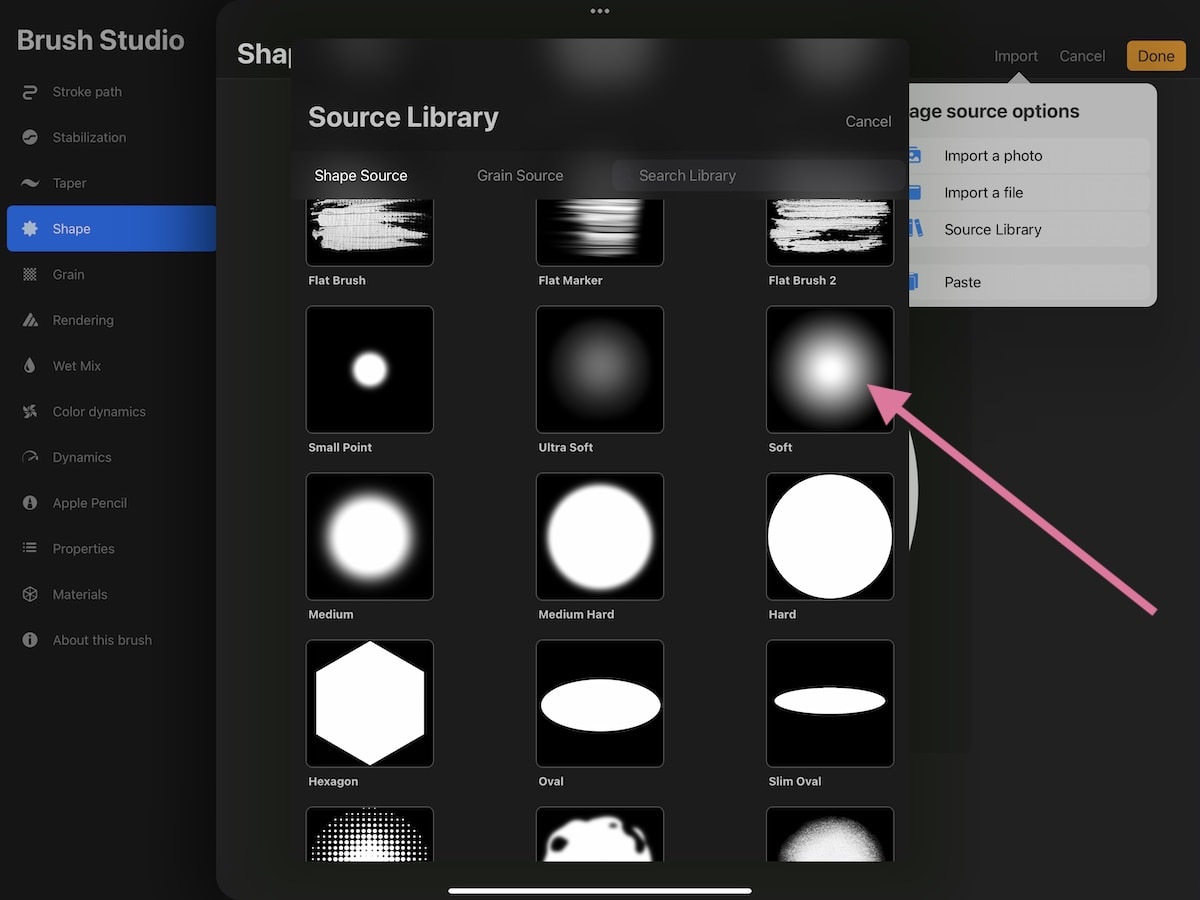The height and width of the screenshot is (900, 1200).
Task: Click the Dynamics gauge icon
Action: click(30, 457)
